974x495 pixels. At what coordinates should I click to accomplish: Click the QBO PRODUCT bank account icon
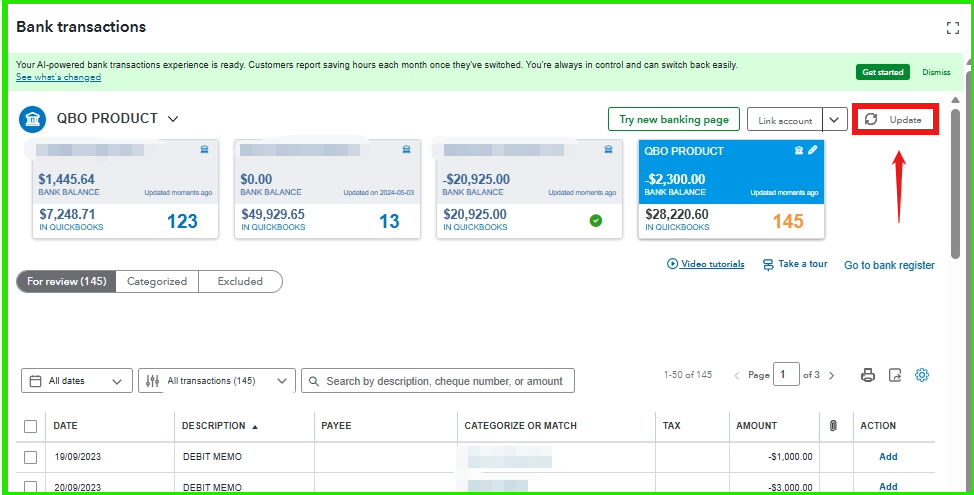[x=32, y=119]
